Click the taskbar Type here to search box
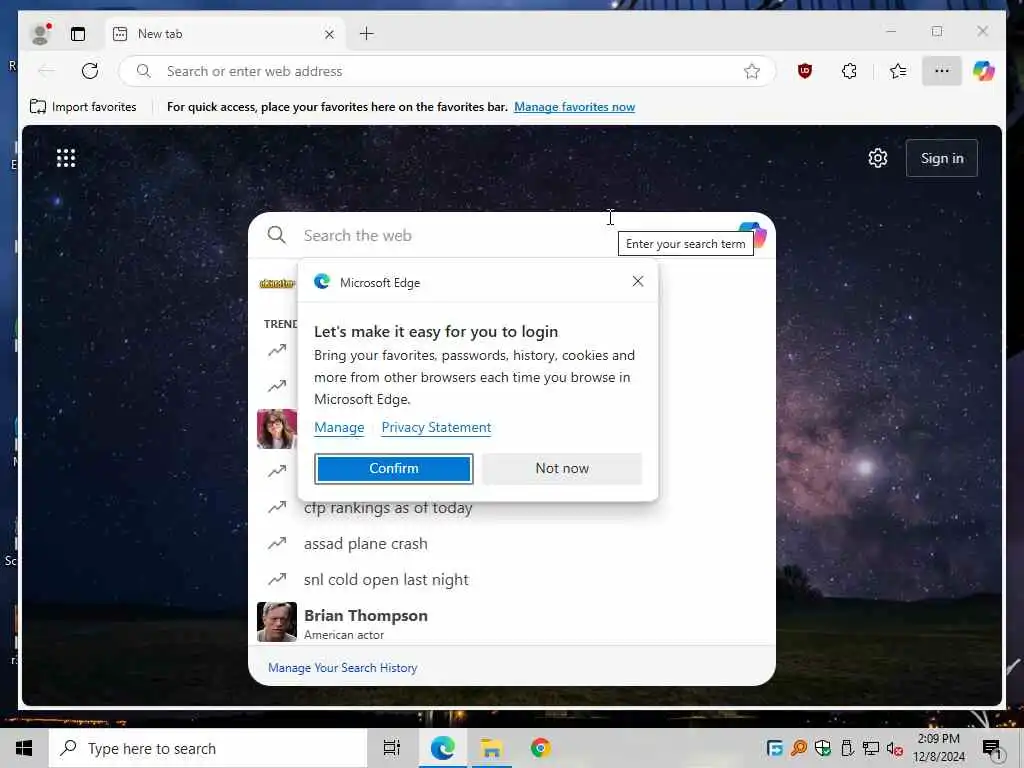The image size is (1024, 768). [208, 748]
